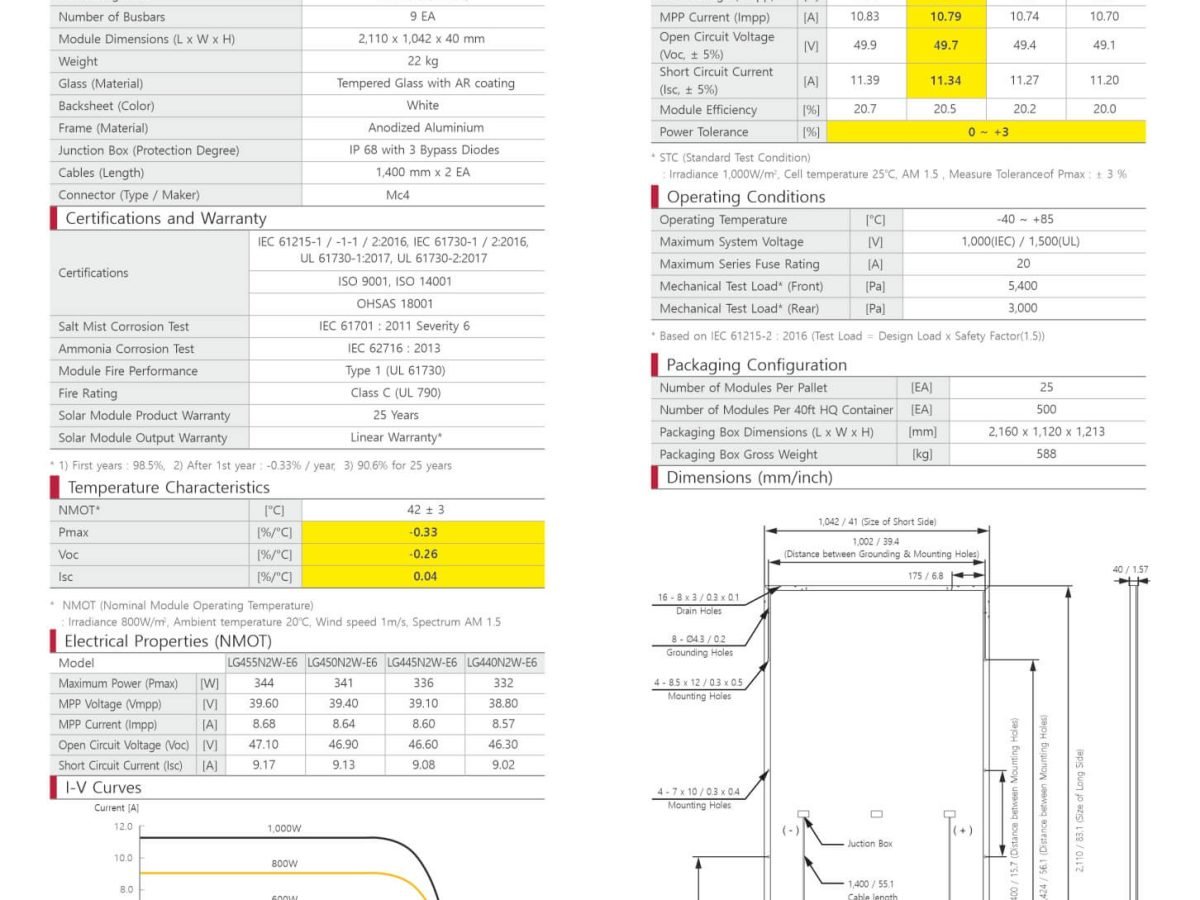Screen dimensions: 1200x900
Task: Select the Temperature Characteristics heading
Action: [168, 487]
